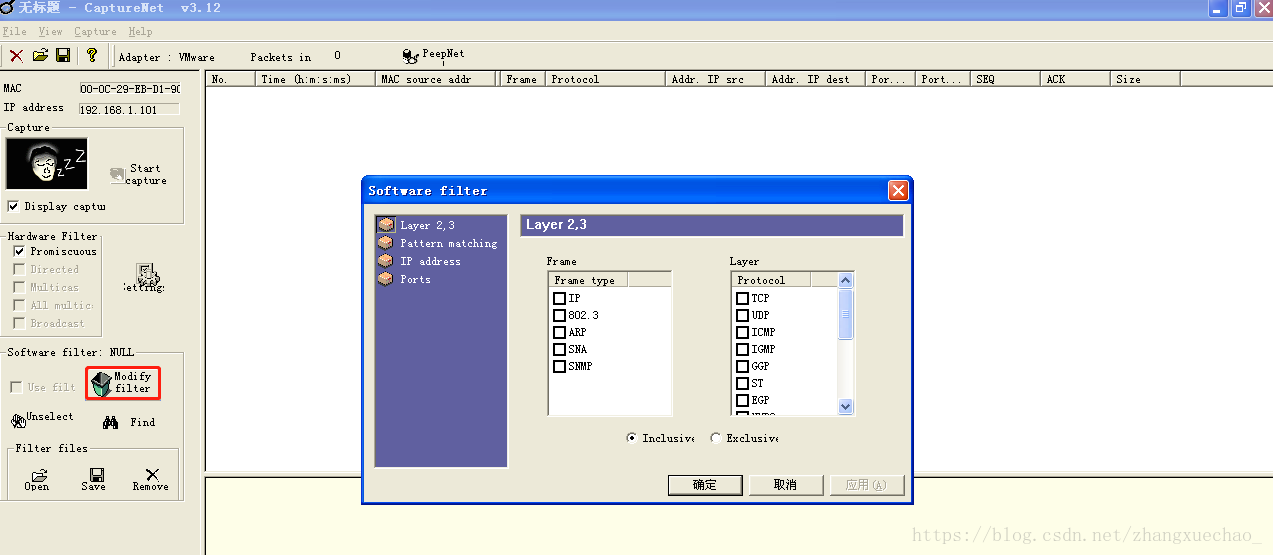This screenshot has width=1273, height=555.
Task: Click the Addr. IP dest column header
Action: [x=815, y=79]
